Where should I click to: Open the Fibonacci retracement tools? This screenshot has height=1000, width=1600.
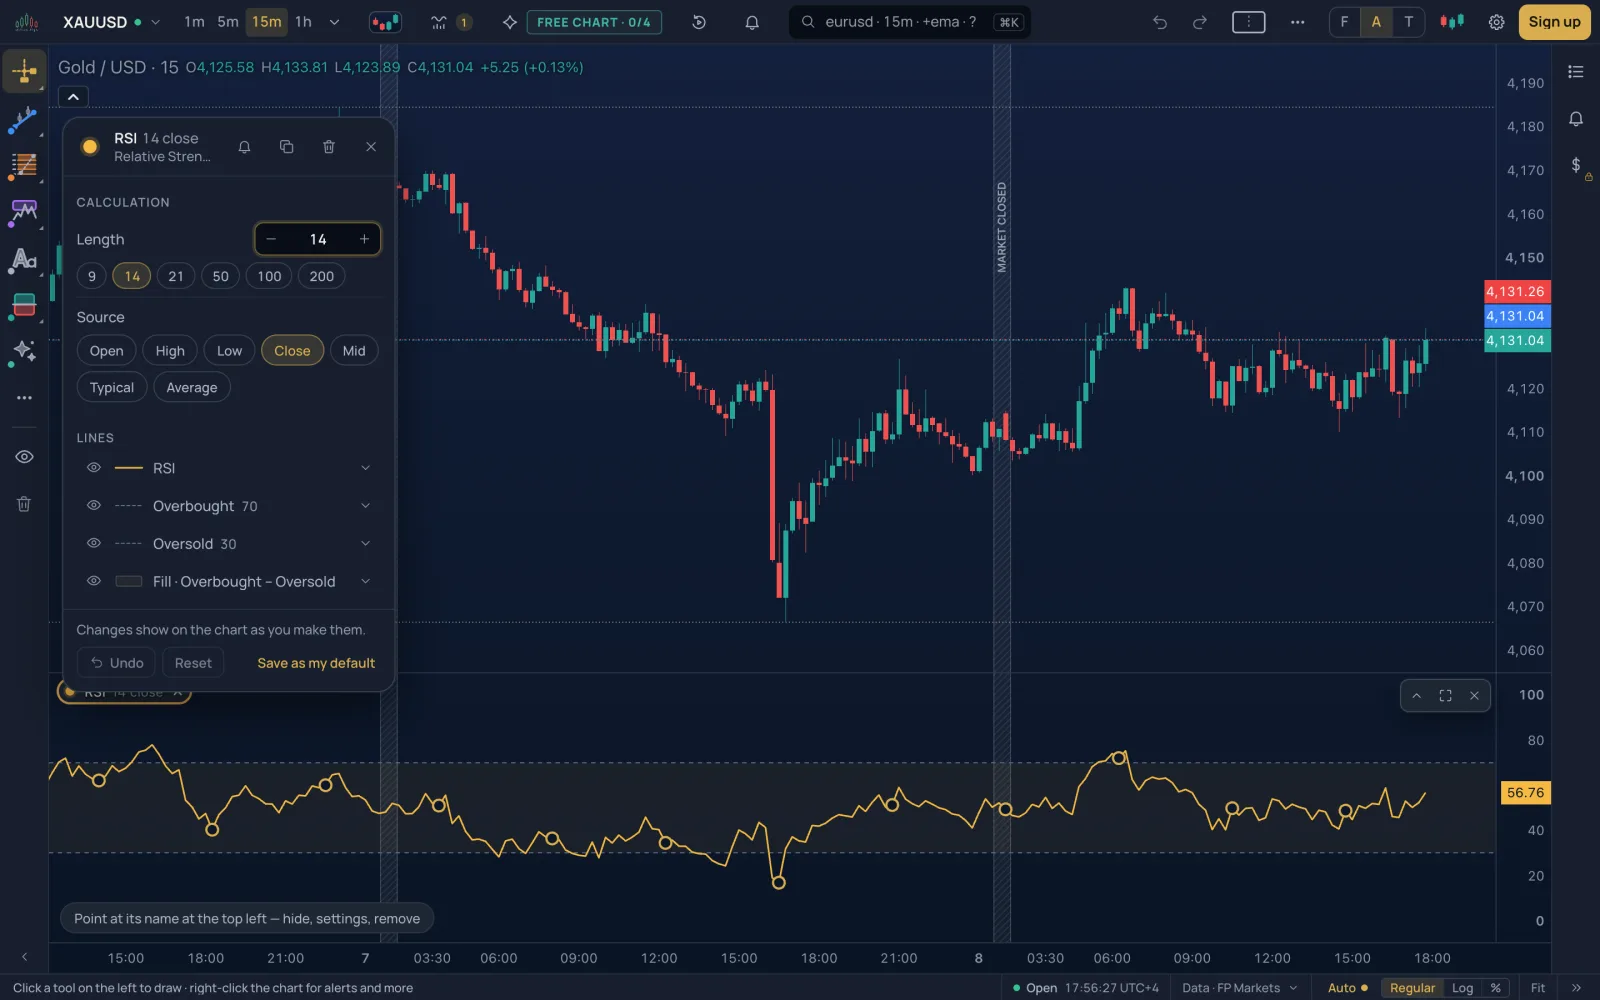pyautogui.click(x=24, y=166)
